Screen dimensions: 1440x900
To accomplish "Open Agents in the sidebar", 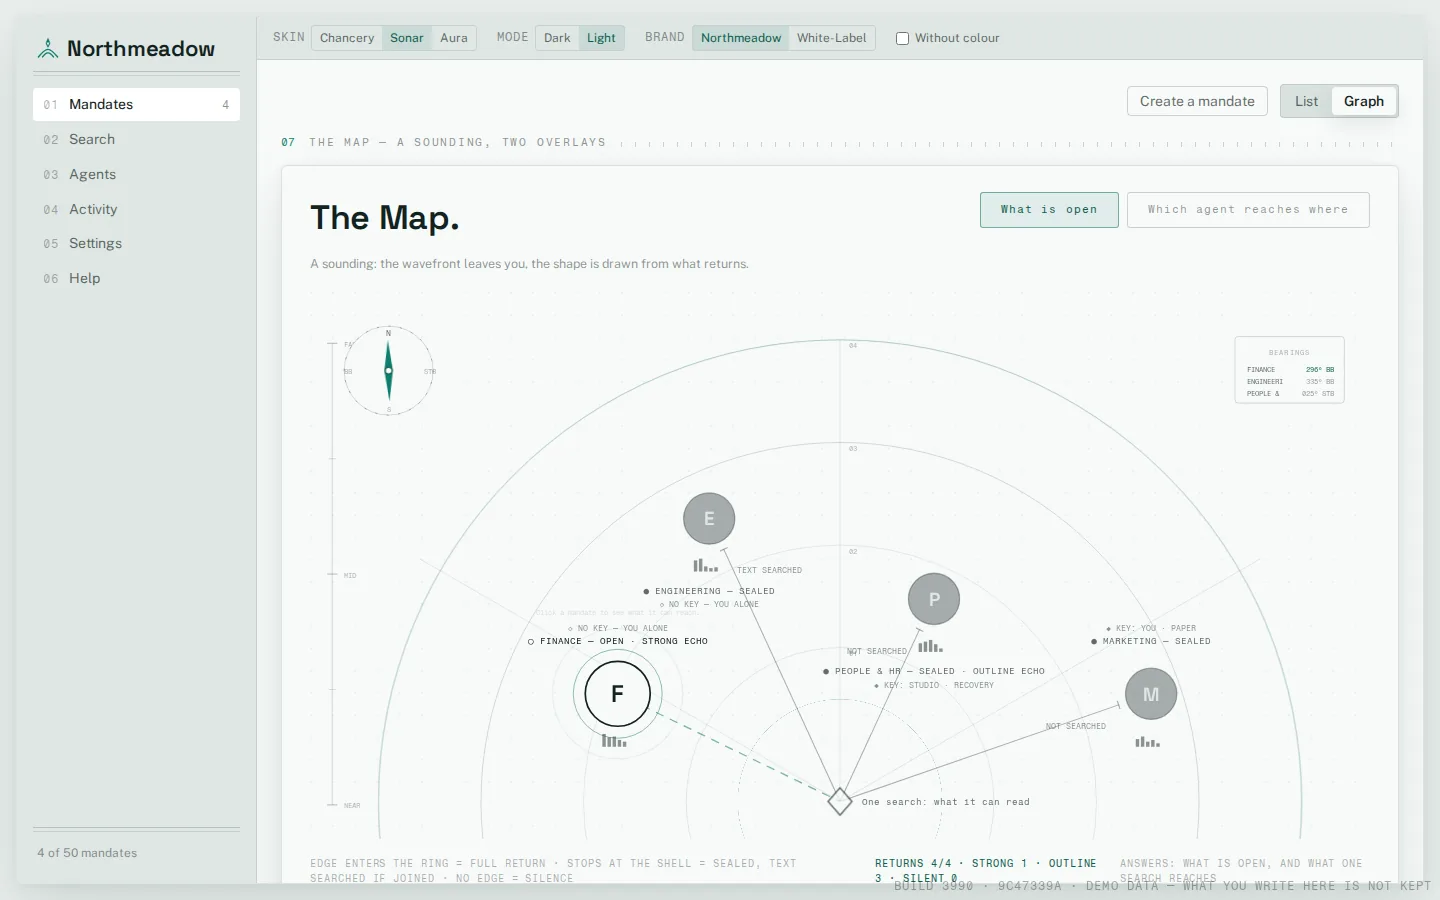I will (x=136, y=174).
